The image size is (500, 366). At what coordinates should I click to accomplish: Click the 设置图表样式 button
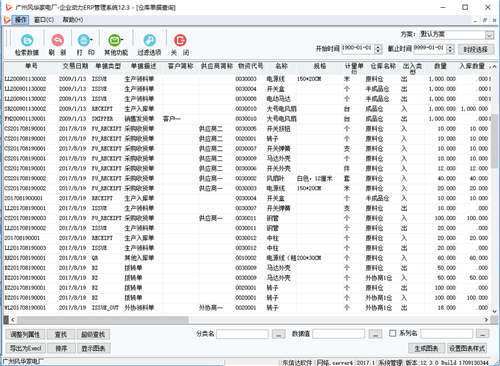467,348
